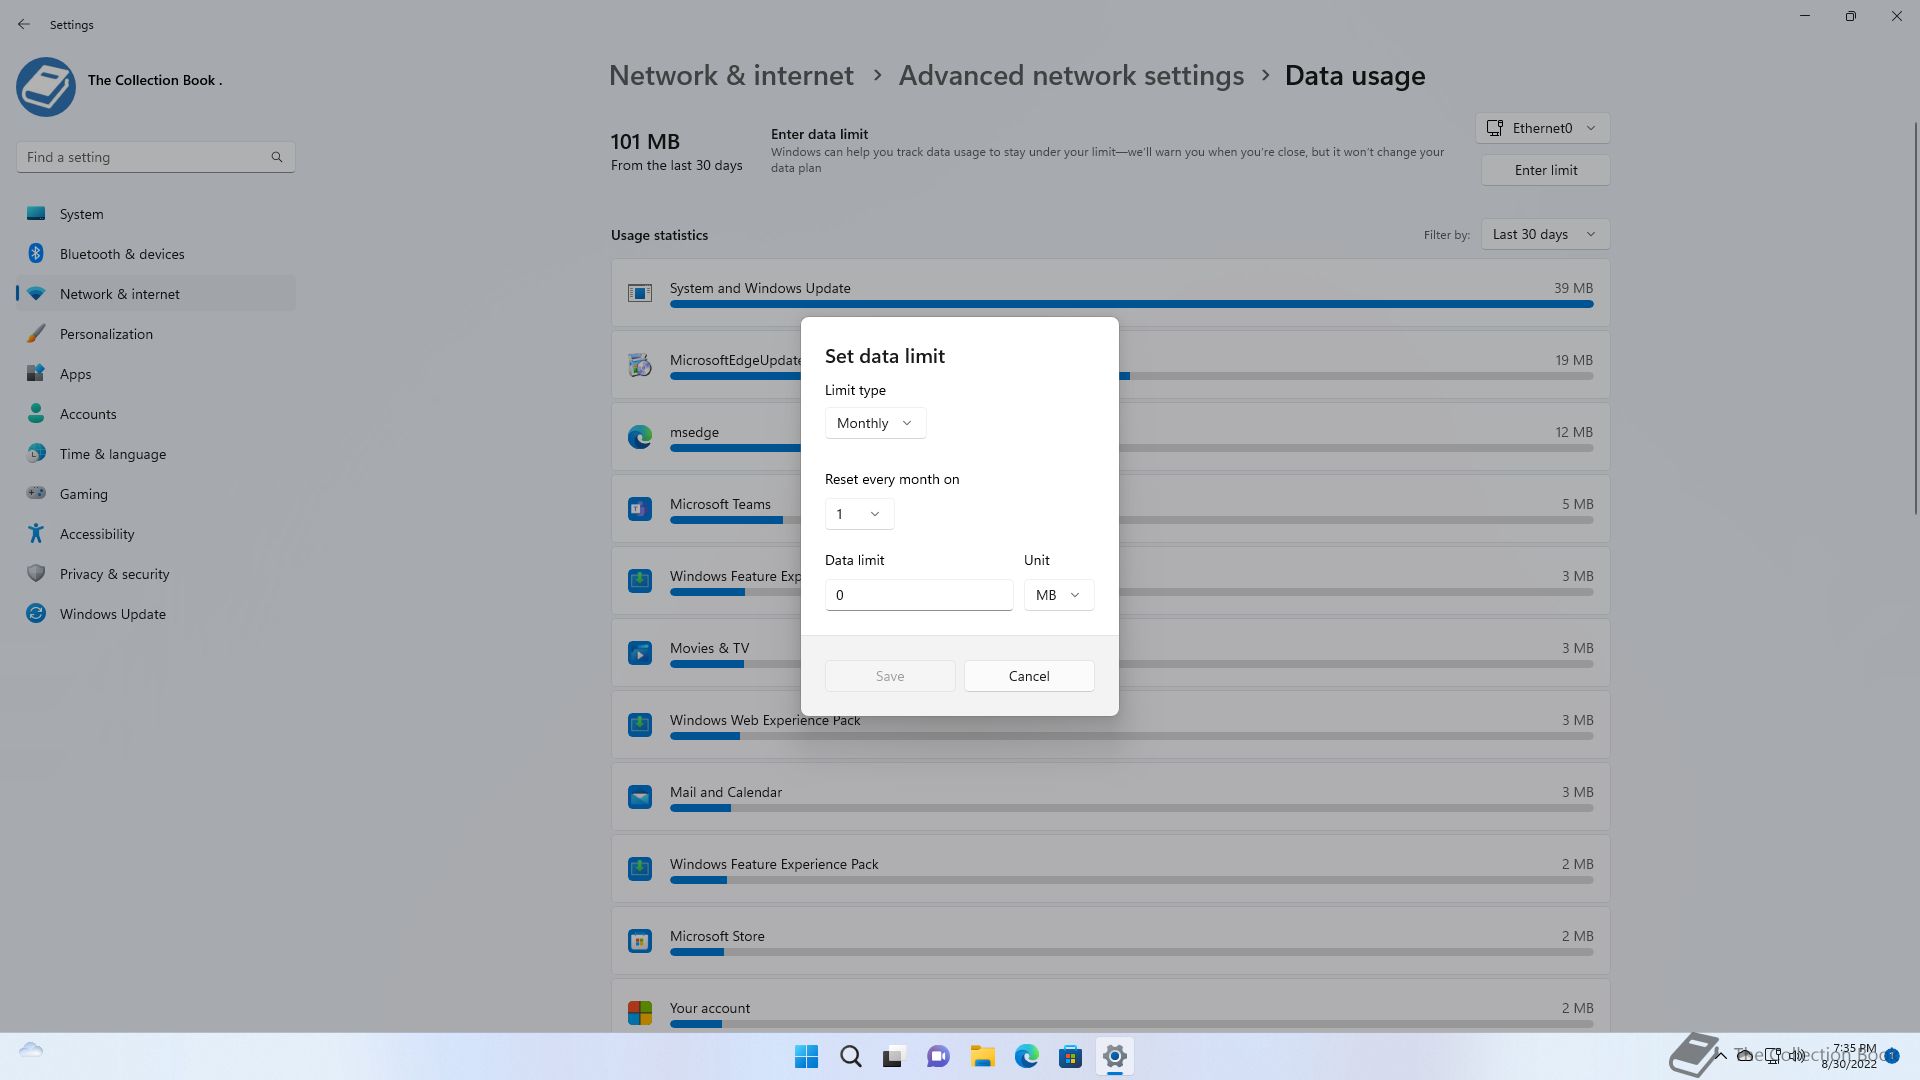Open Task View from taskbar

pos(894,1056)
